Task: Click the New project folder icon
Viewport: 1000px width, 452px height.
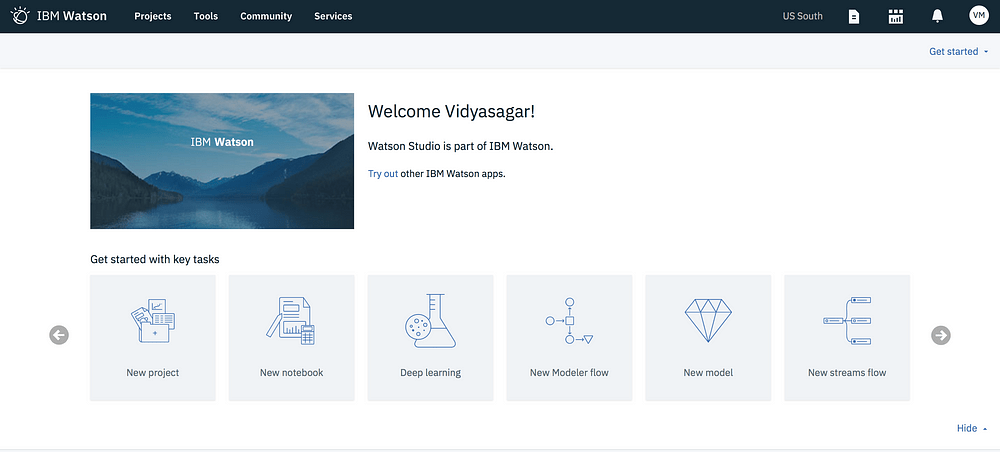Action: click(x=153, y=321)
